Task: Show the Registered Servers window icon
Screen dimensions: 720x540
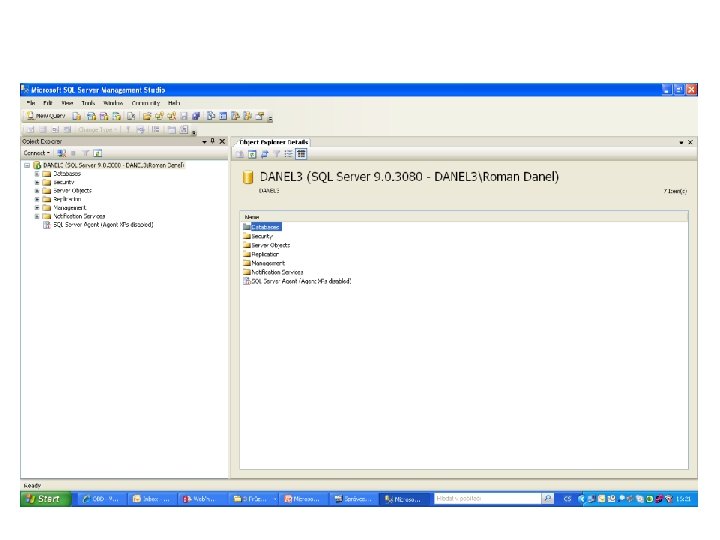Action: click(211, 116)
